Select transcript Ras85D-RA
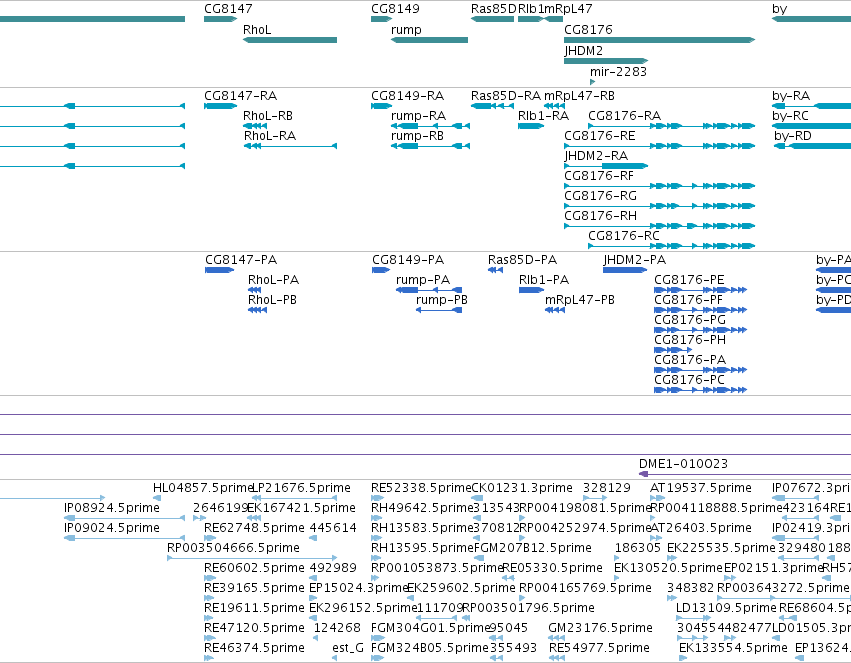 coord(492,106)
